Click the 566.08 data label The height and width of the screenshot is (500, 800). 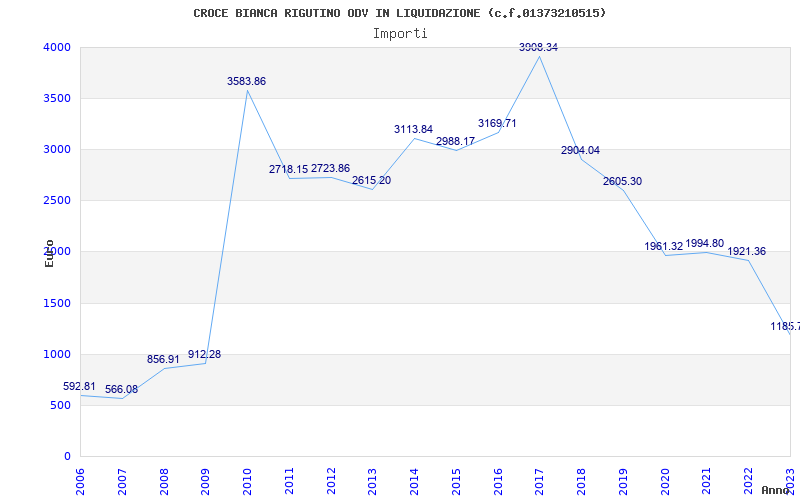(121, 390)
